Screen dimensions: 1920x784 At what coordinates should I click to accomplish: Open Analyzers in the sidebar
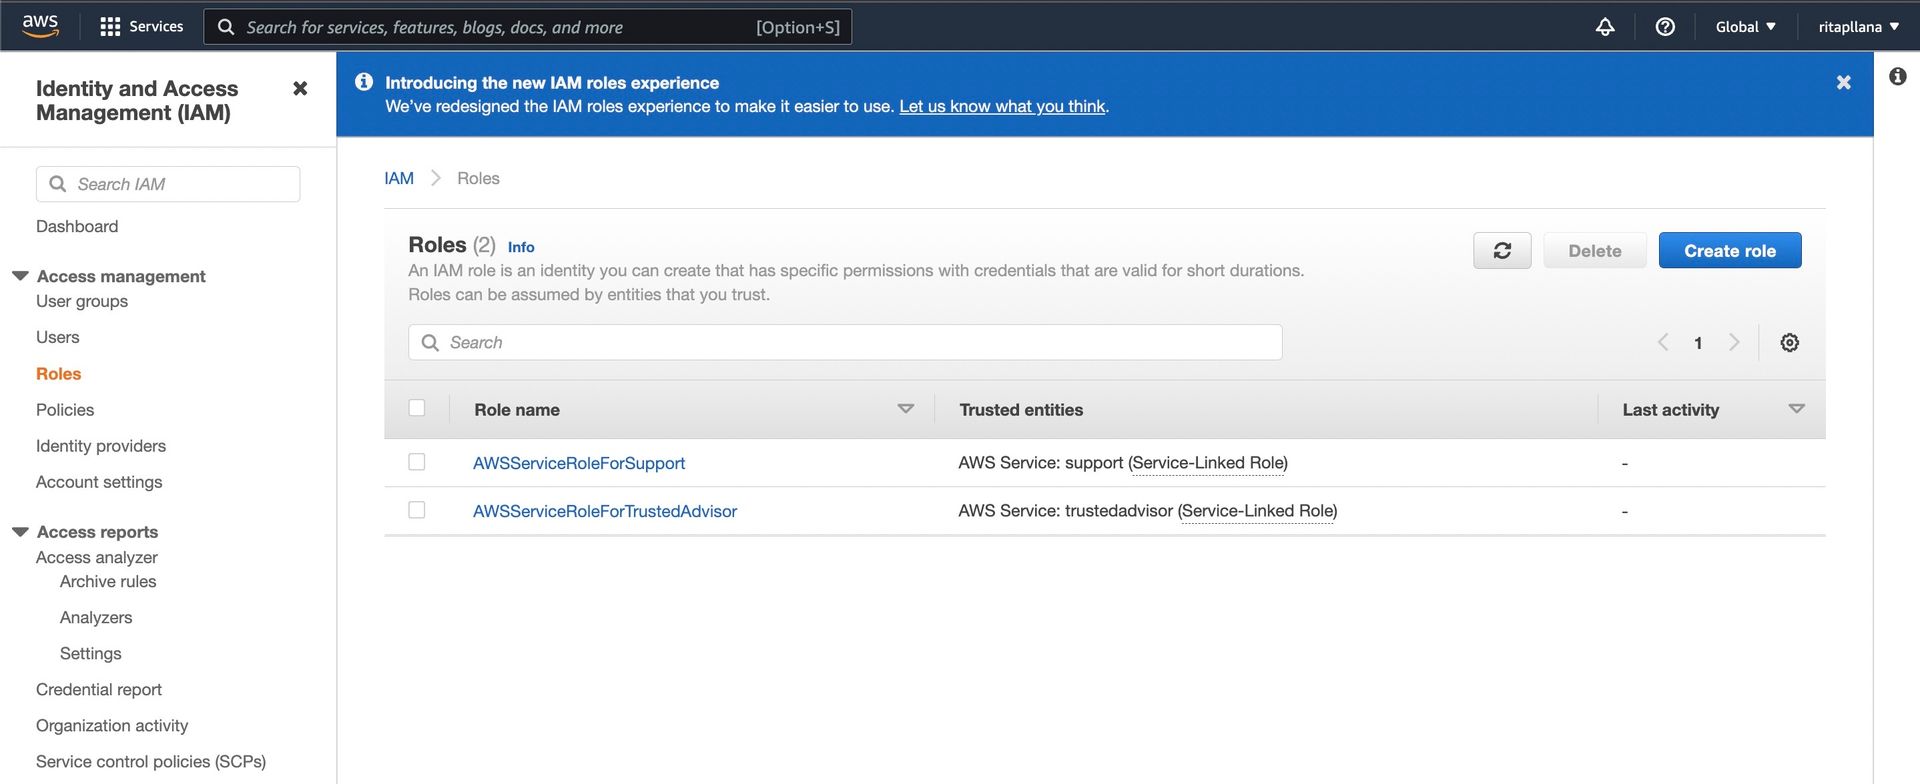click(x=96, y=617)
